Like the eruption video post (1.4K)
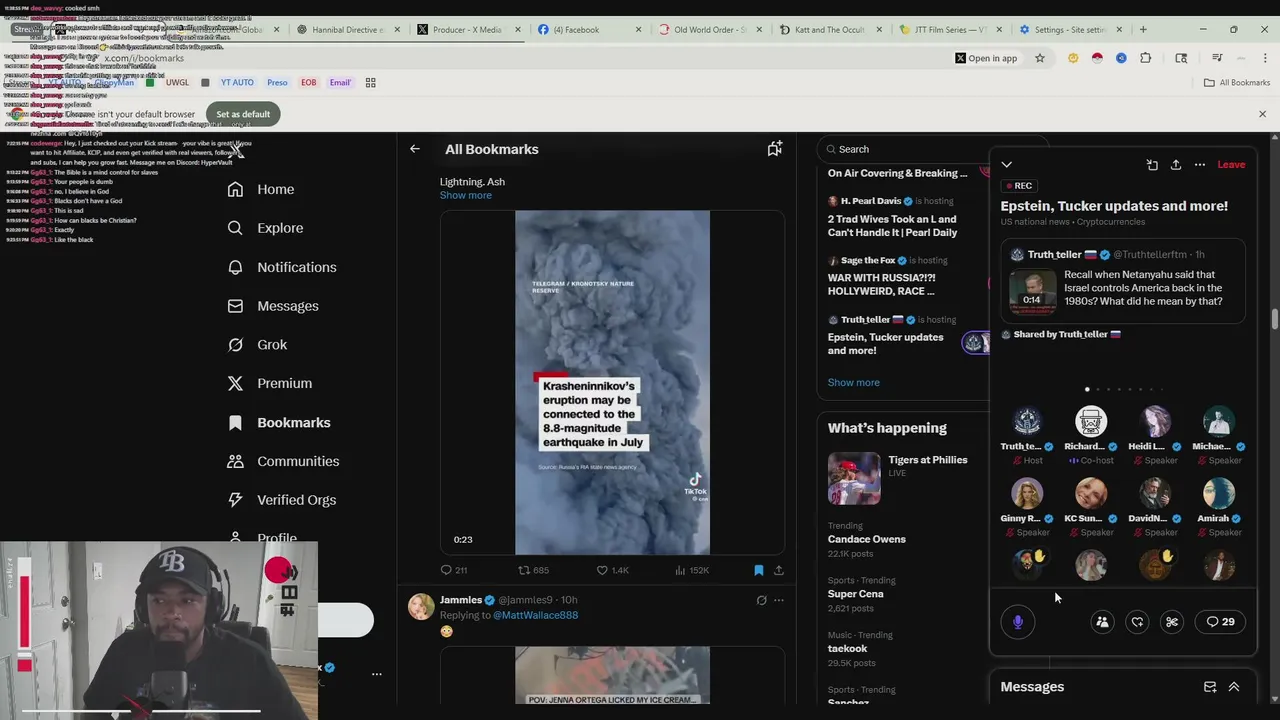1280x720 pixels. pyautogui.click(x=612, y=570)
